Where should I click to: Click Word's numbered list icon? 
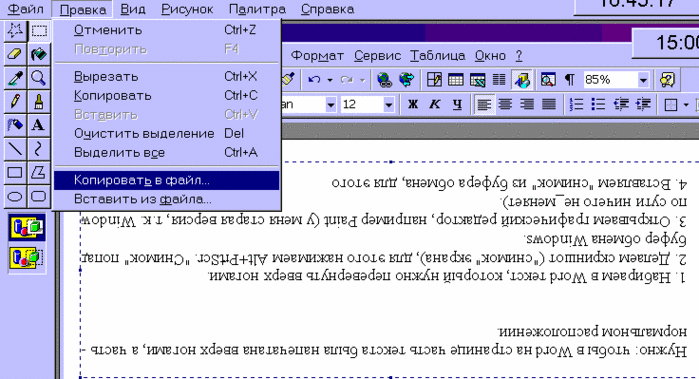coord(576,104)
